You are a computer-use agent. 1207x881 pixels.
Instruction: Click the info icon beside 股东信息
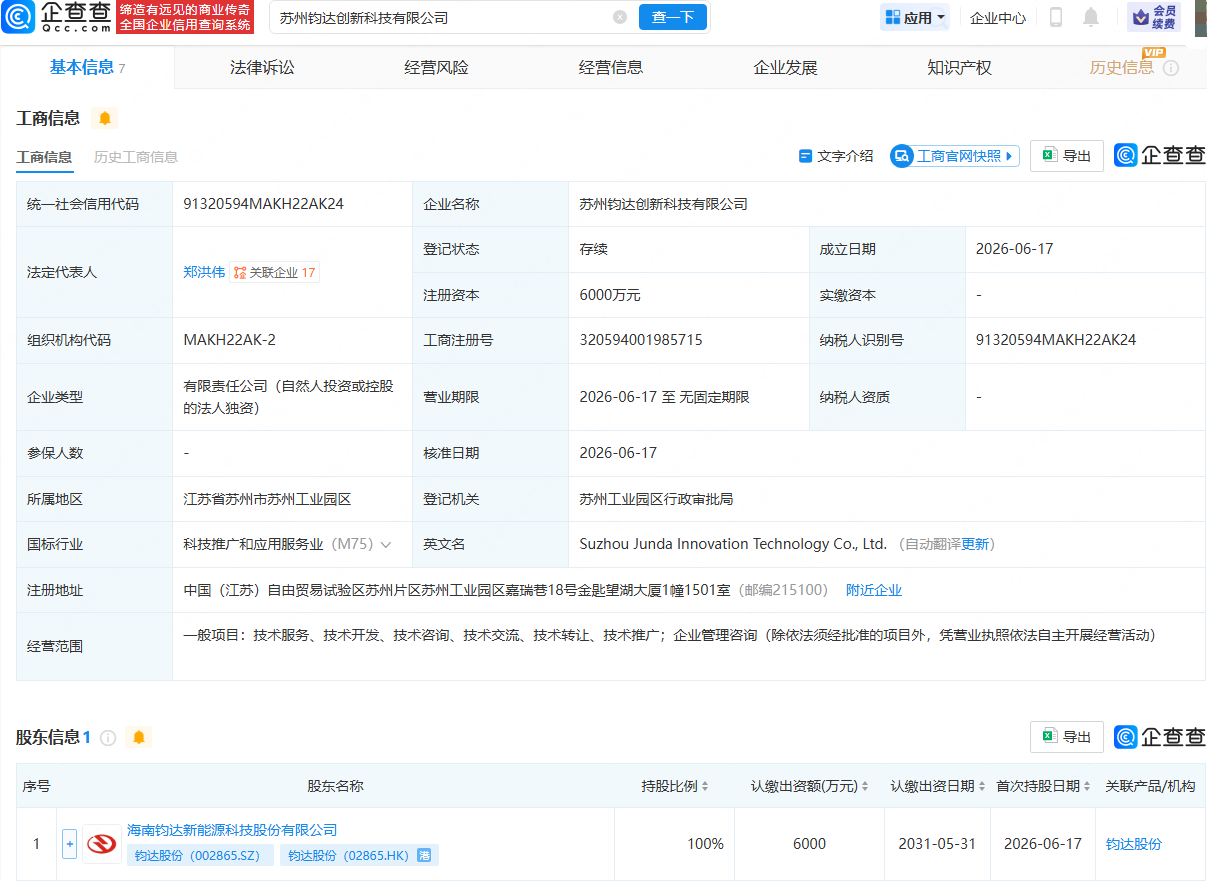[x=108, y=738]
